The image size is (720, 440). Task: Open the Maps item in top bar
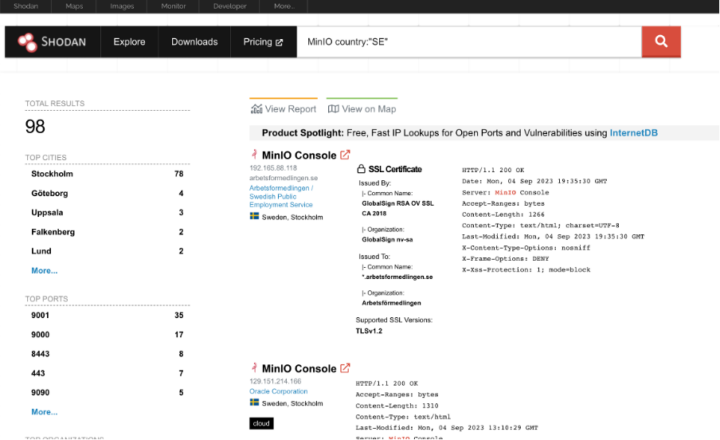[x=74, y=6]
